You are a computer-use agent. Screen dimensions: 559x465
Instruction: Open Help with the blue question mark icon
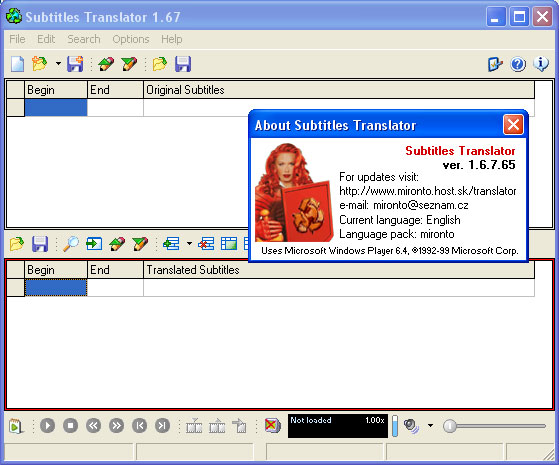pos(518,64)
